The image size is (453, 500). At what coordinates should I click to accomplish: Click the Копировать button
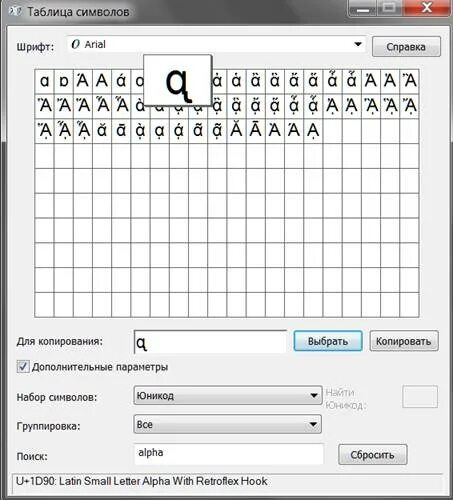click(404, 341)
